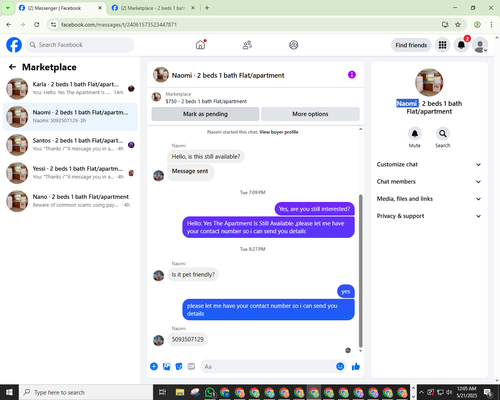
Task: Open a new browser tab
Action: pos(207,8)
